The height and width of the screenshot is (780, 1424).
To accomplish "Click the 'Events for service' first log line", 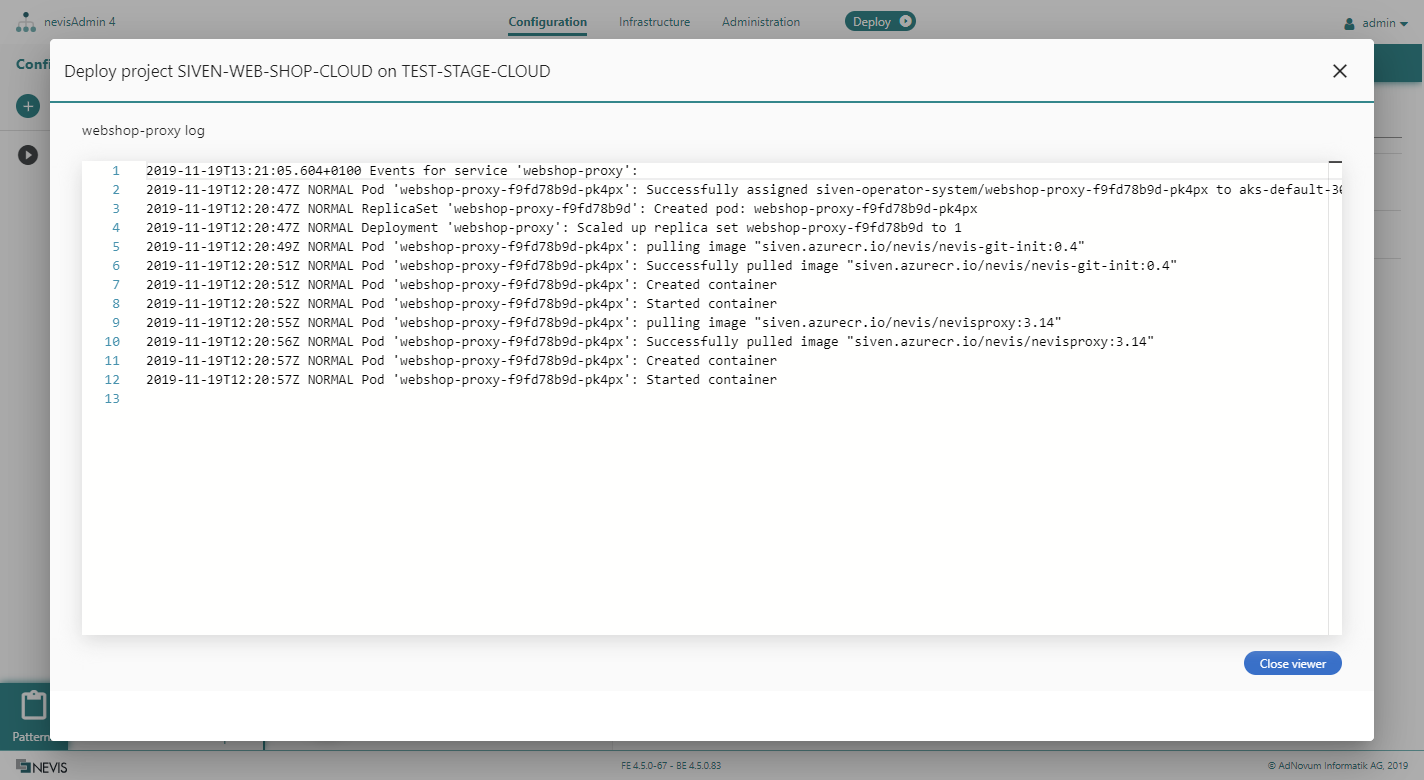I will coord(392,171).
